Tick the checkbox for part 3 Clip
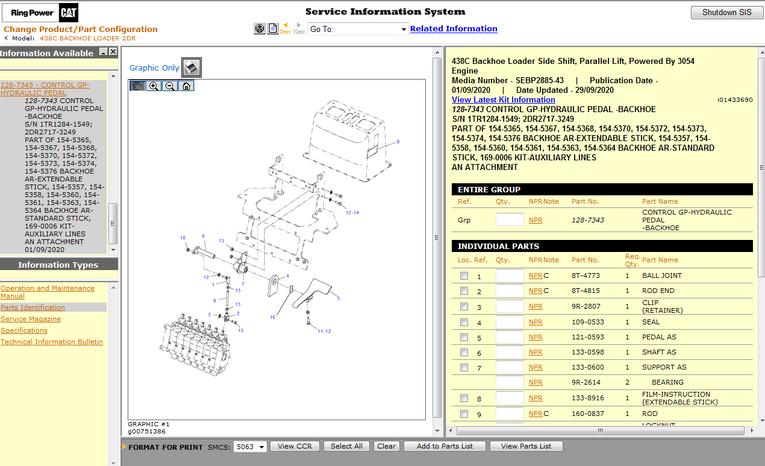Screen dimensions: 765x466 pyautogui.click(x=463, y=307)
